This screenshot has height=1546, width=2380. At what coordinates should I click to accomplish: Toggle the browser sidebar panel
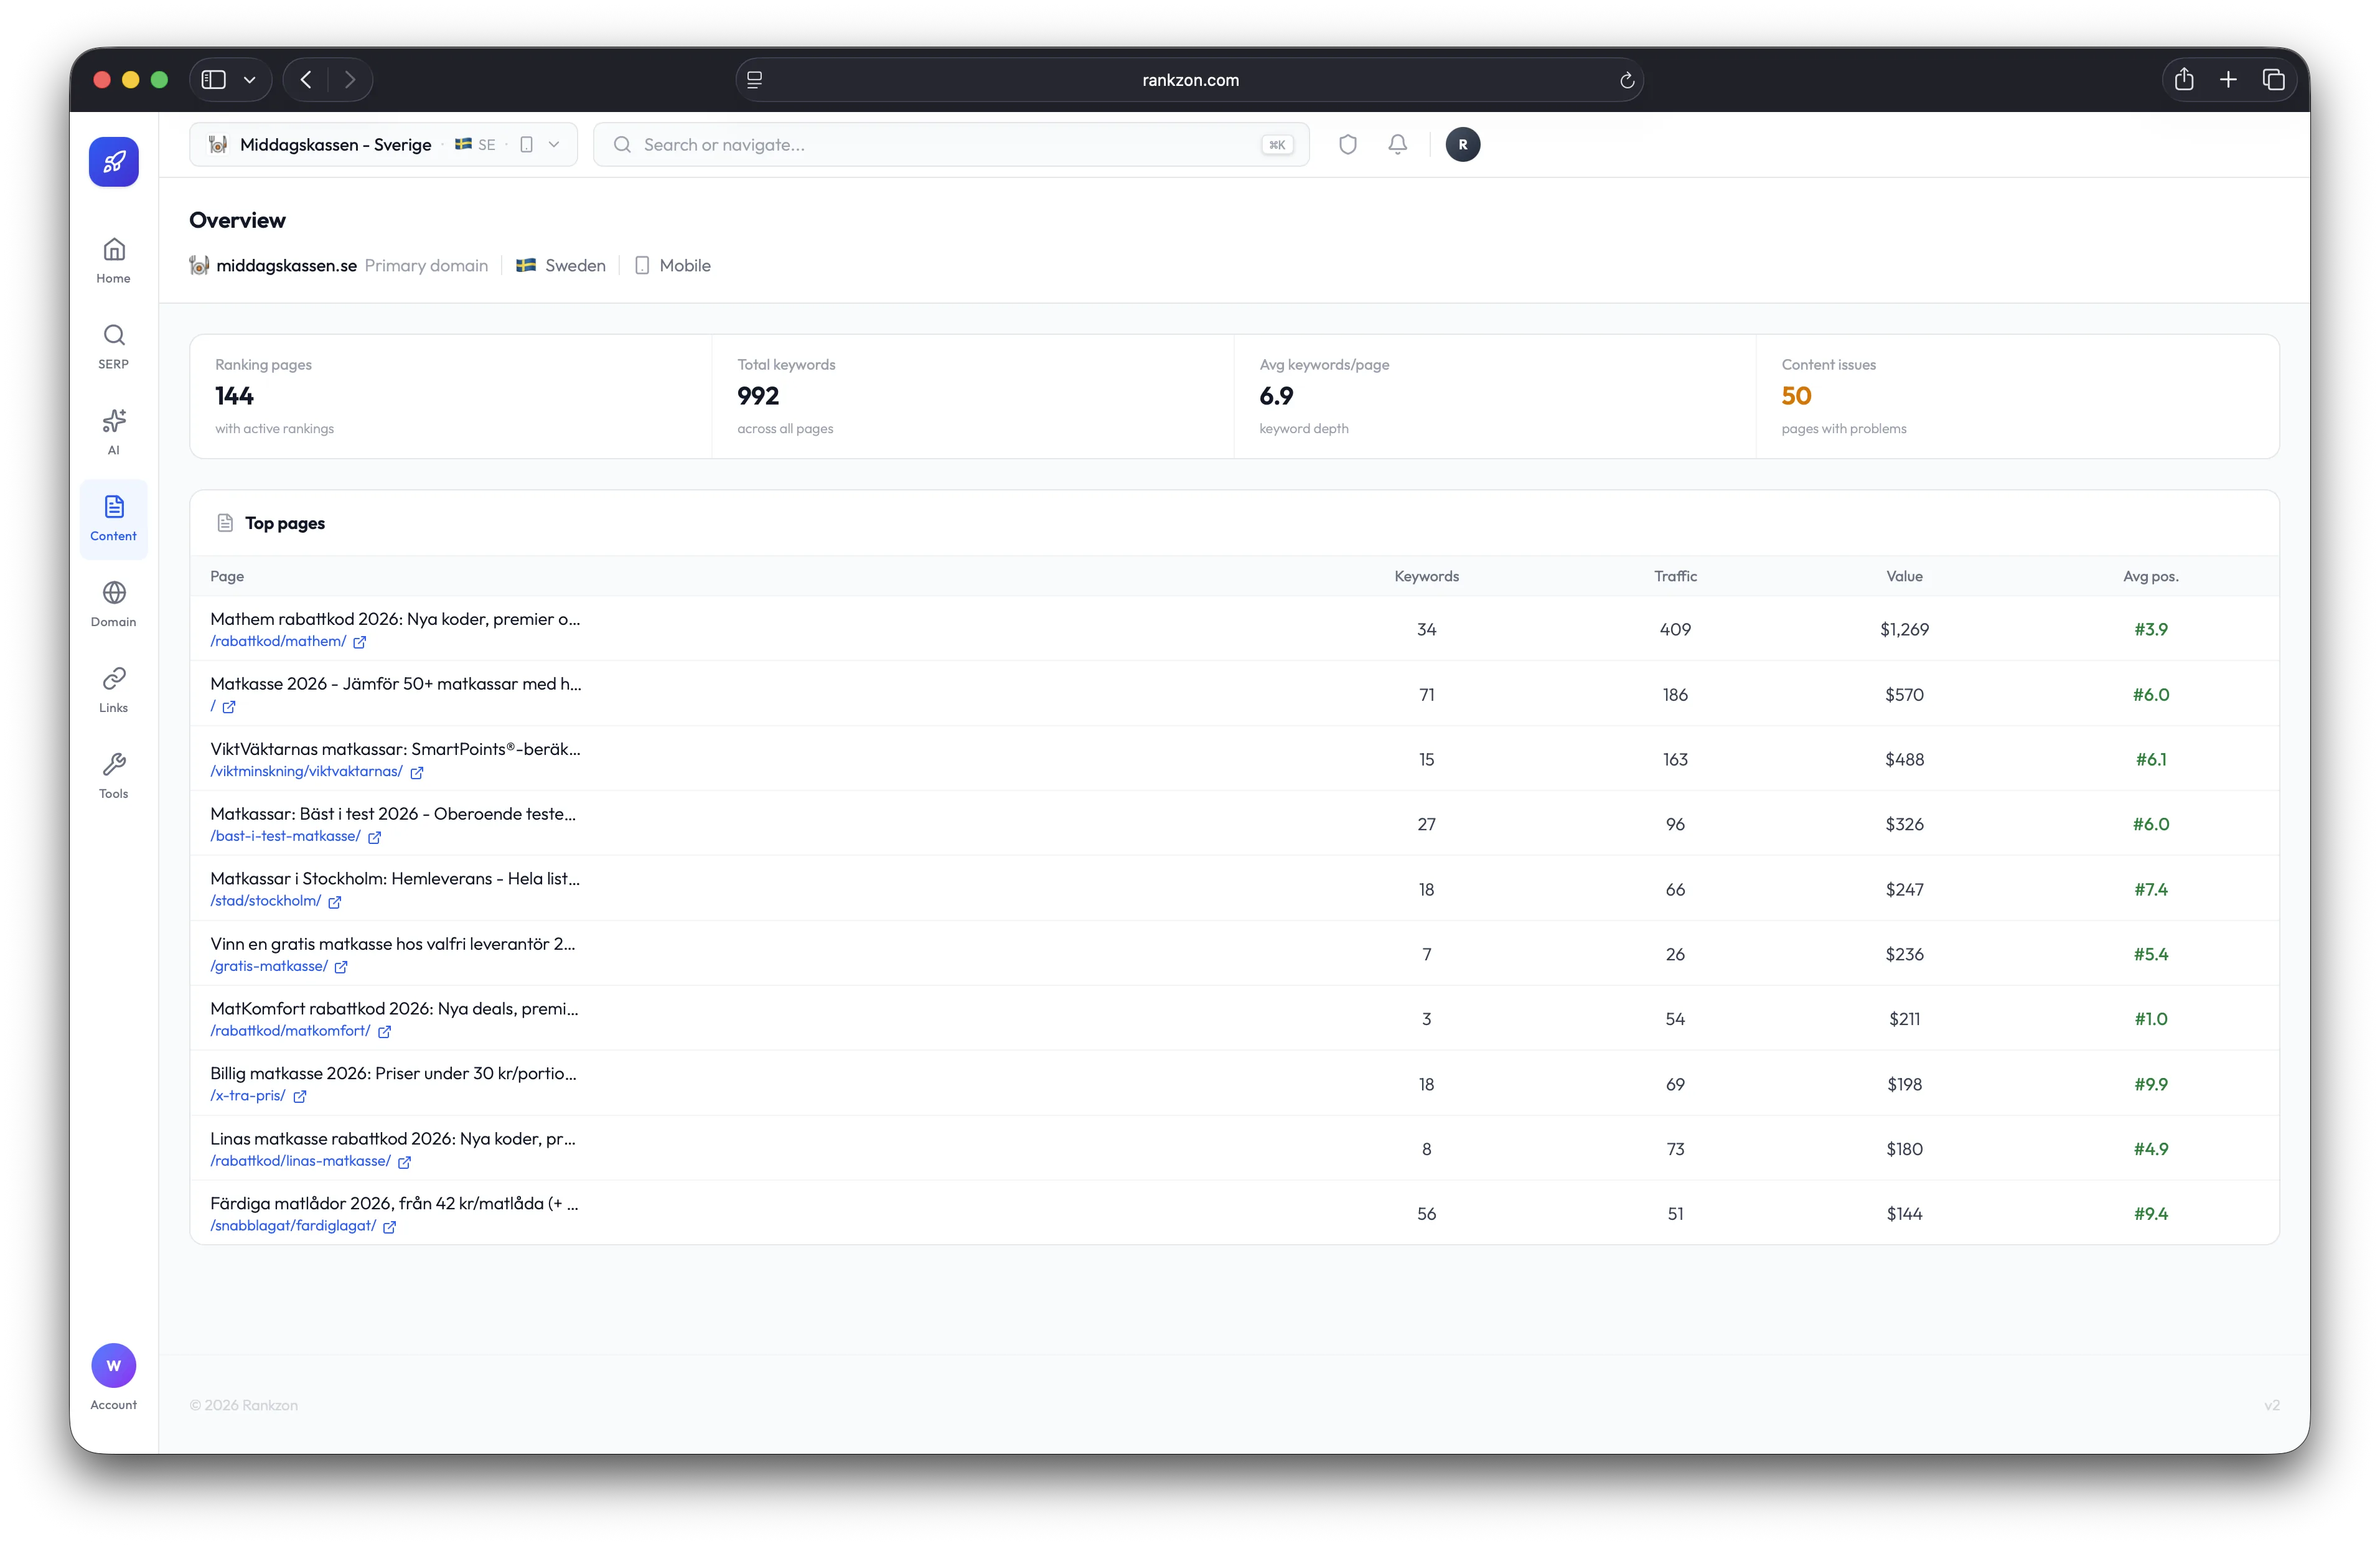pos(214,80)
